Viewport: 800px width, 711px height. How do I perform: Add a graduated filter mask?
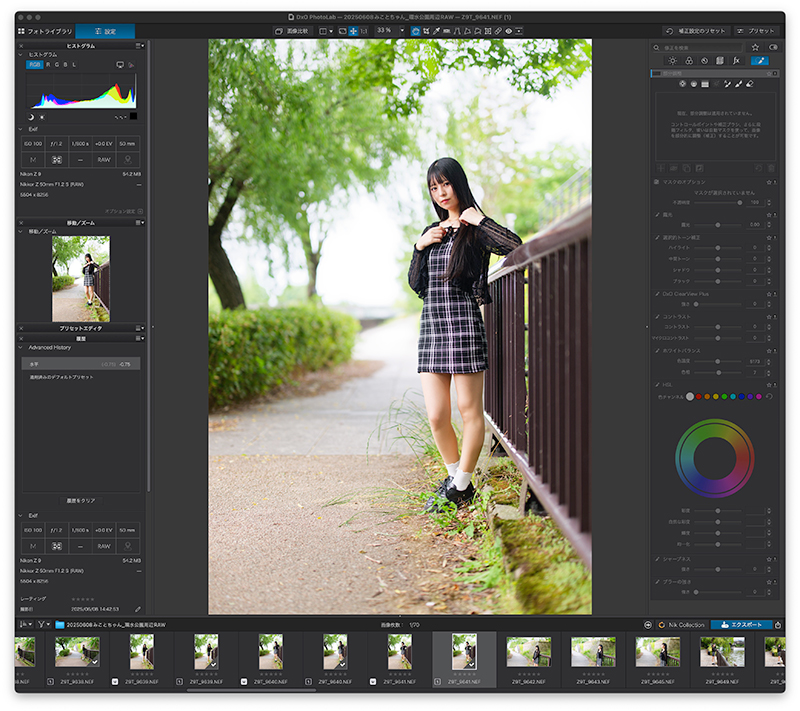pyautogui.click(x=705, y=84)
